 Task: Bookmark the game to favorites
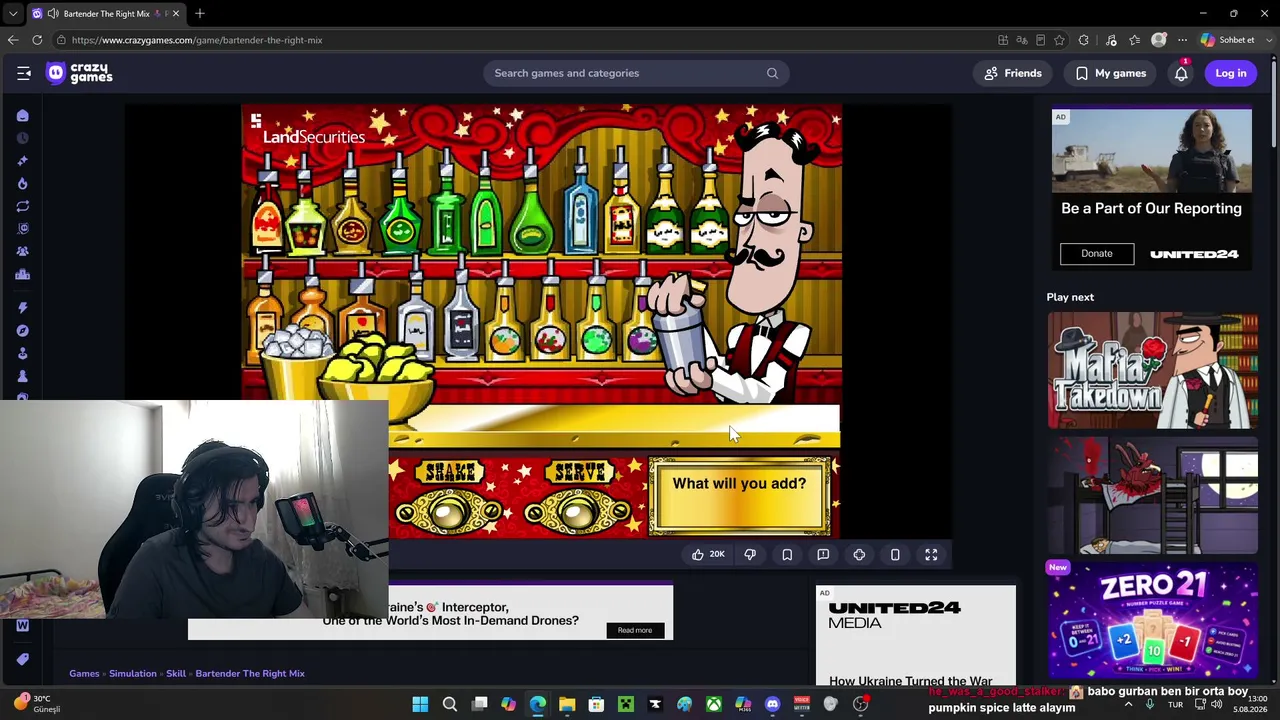click(x=787, y=554)
